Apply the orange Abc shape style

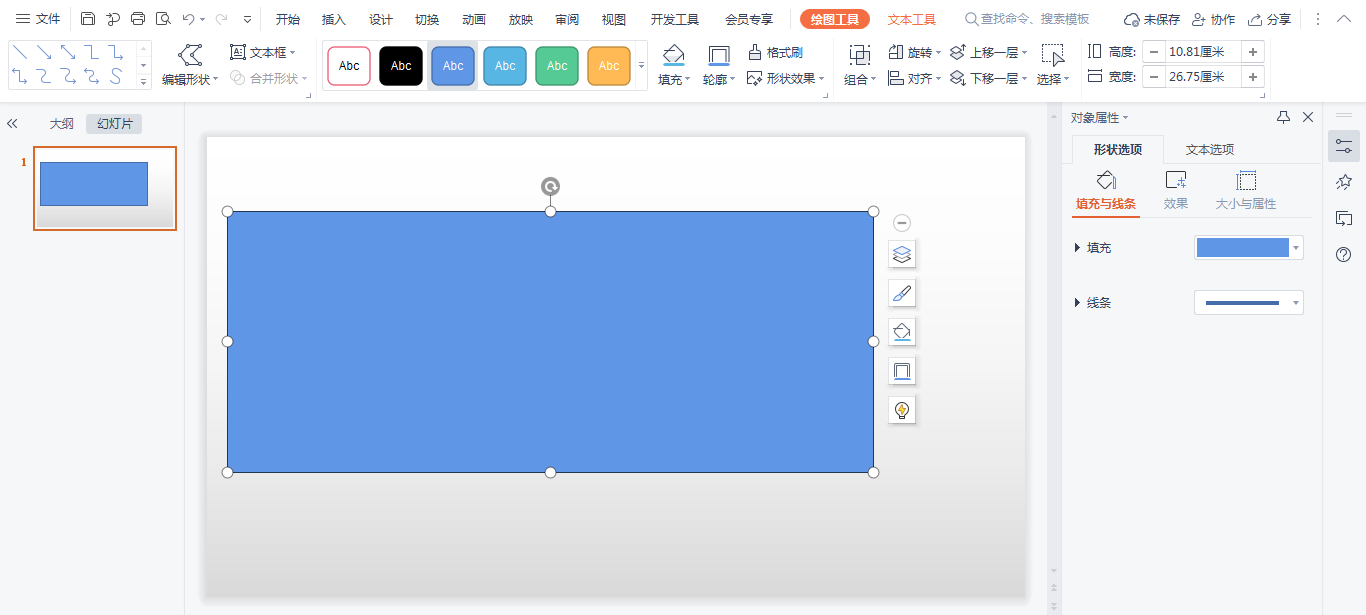[609, 66]
